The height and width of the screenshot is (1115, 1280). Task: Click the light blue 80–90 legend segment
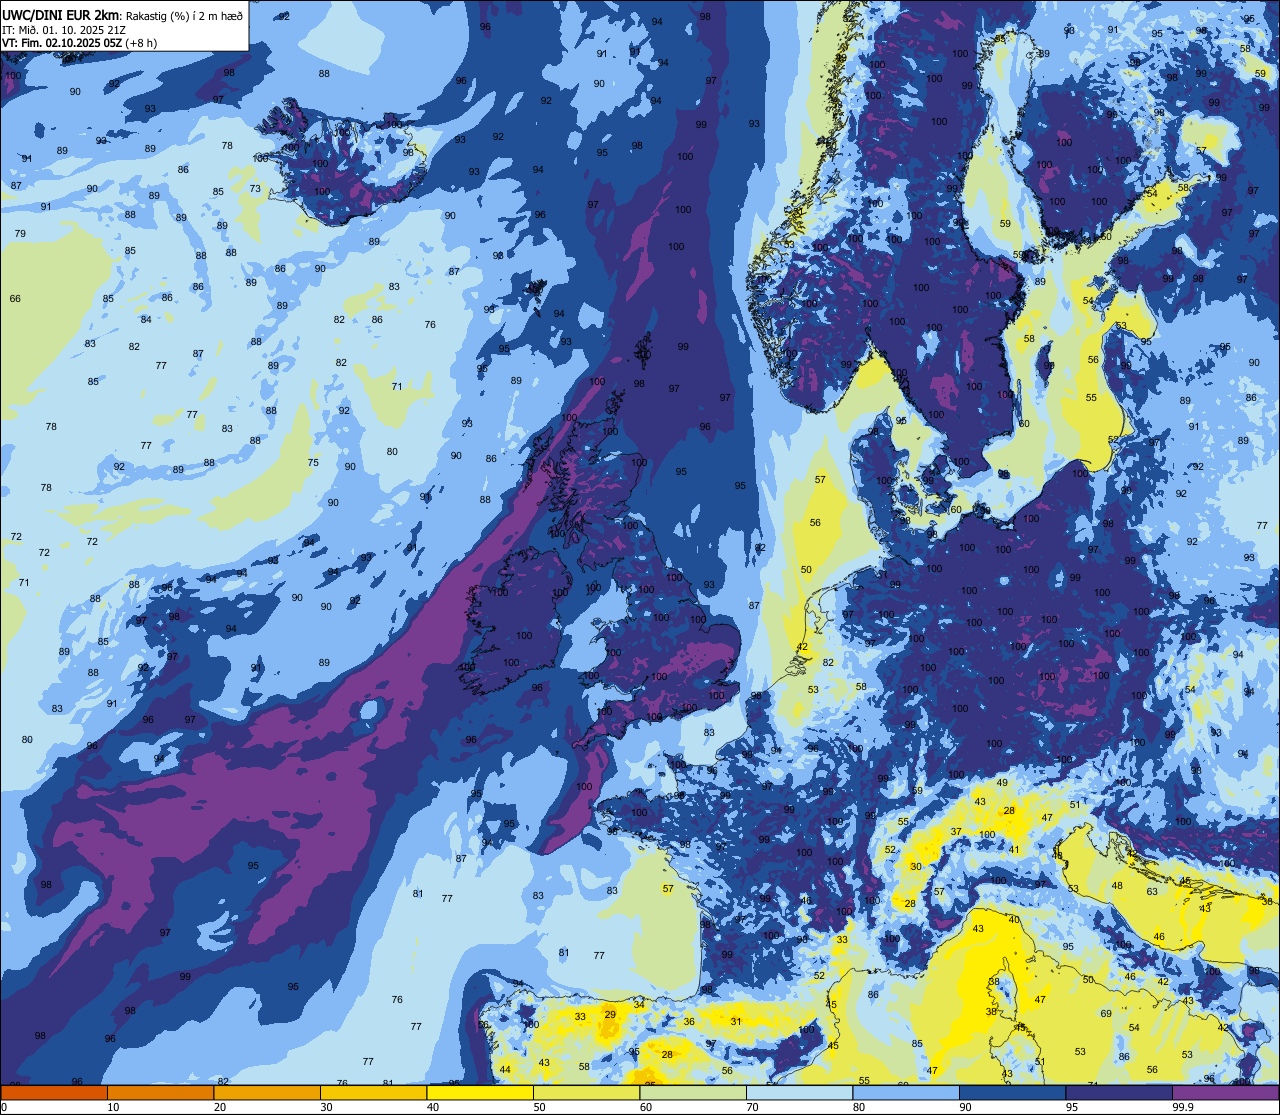(x=906, y=1093)
